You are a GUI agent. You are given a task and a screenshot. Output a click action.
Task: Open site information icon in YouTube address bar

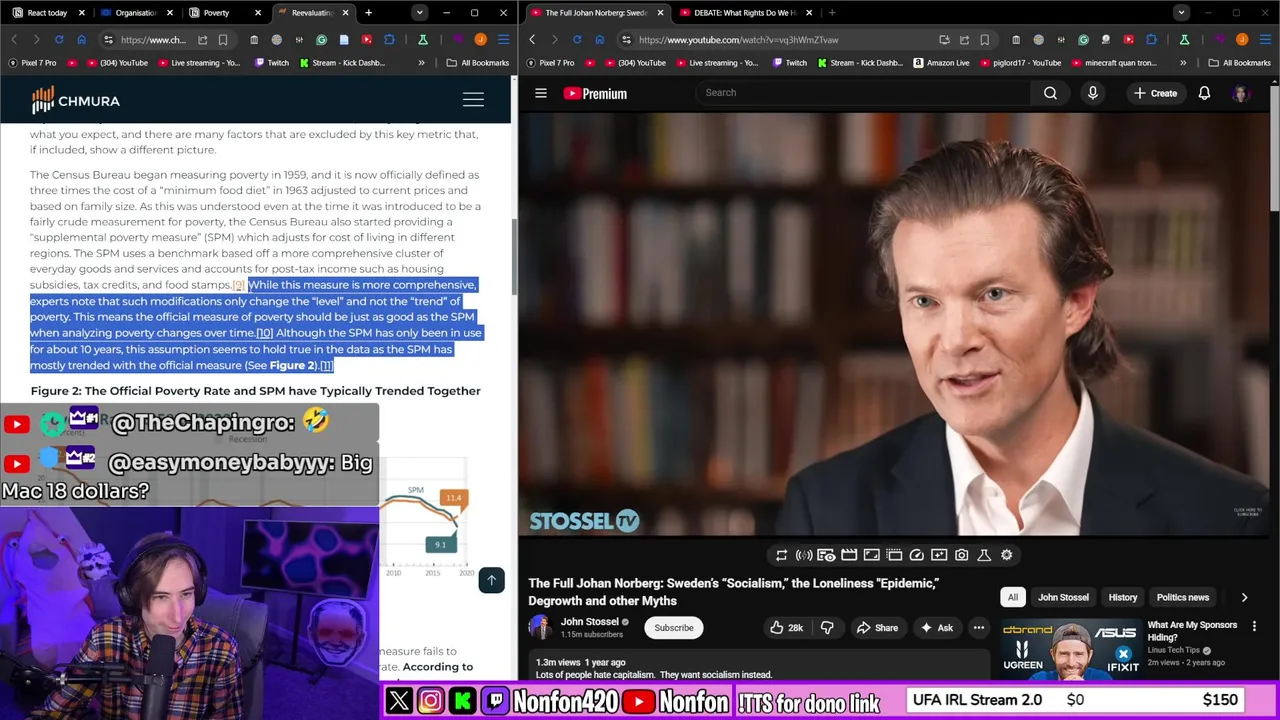[x=626, y=40]
